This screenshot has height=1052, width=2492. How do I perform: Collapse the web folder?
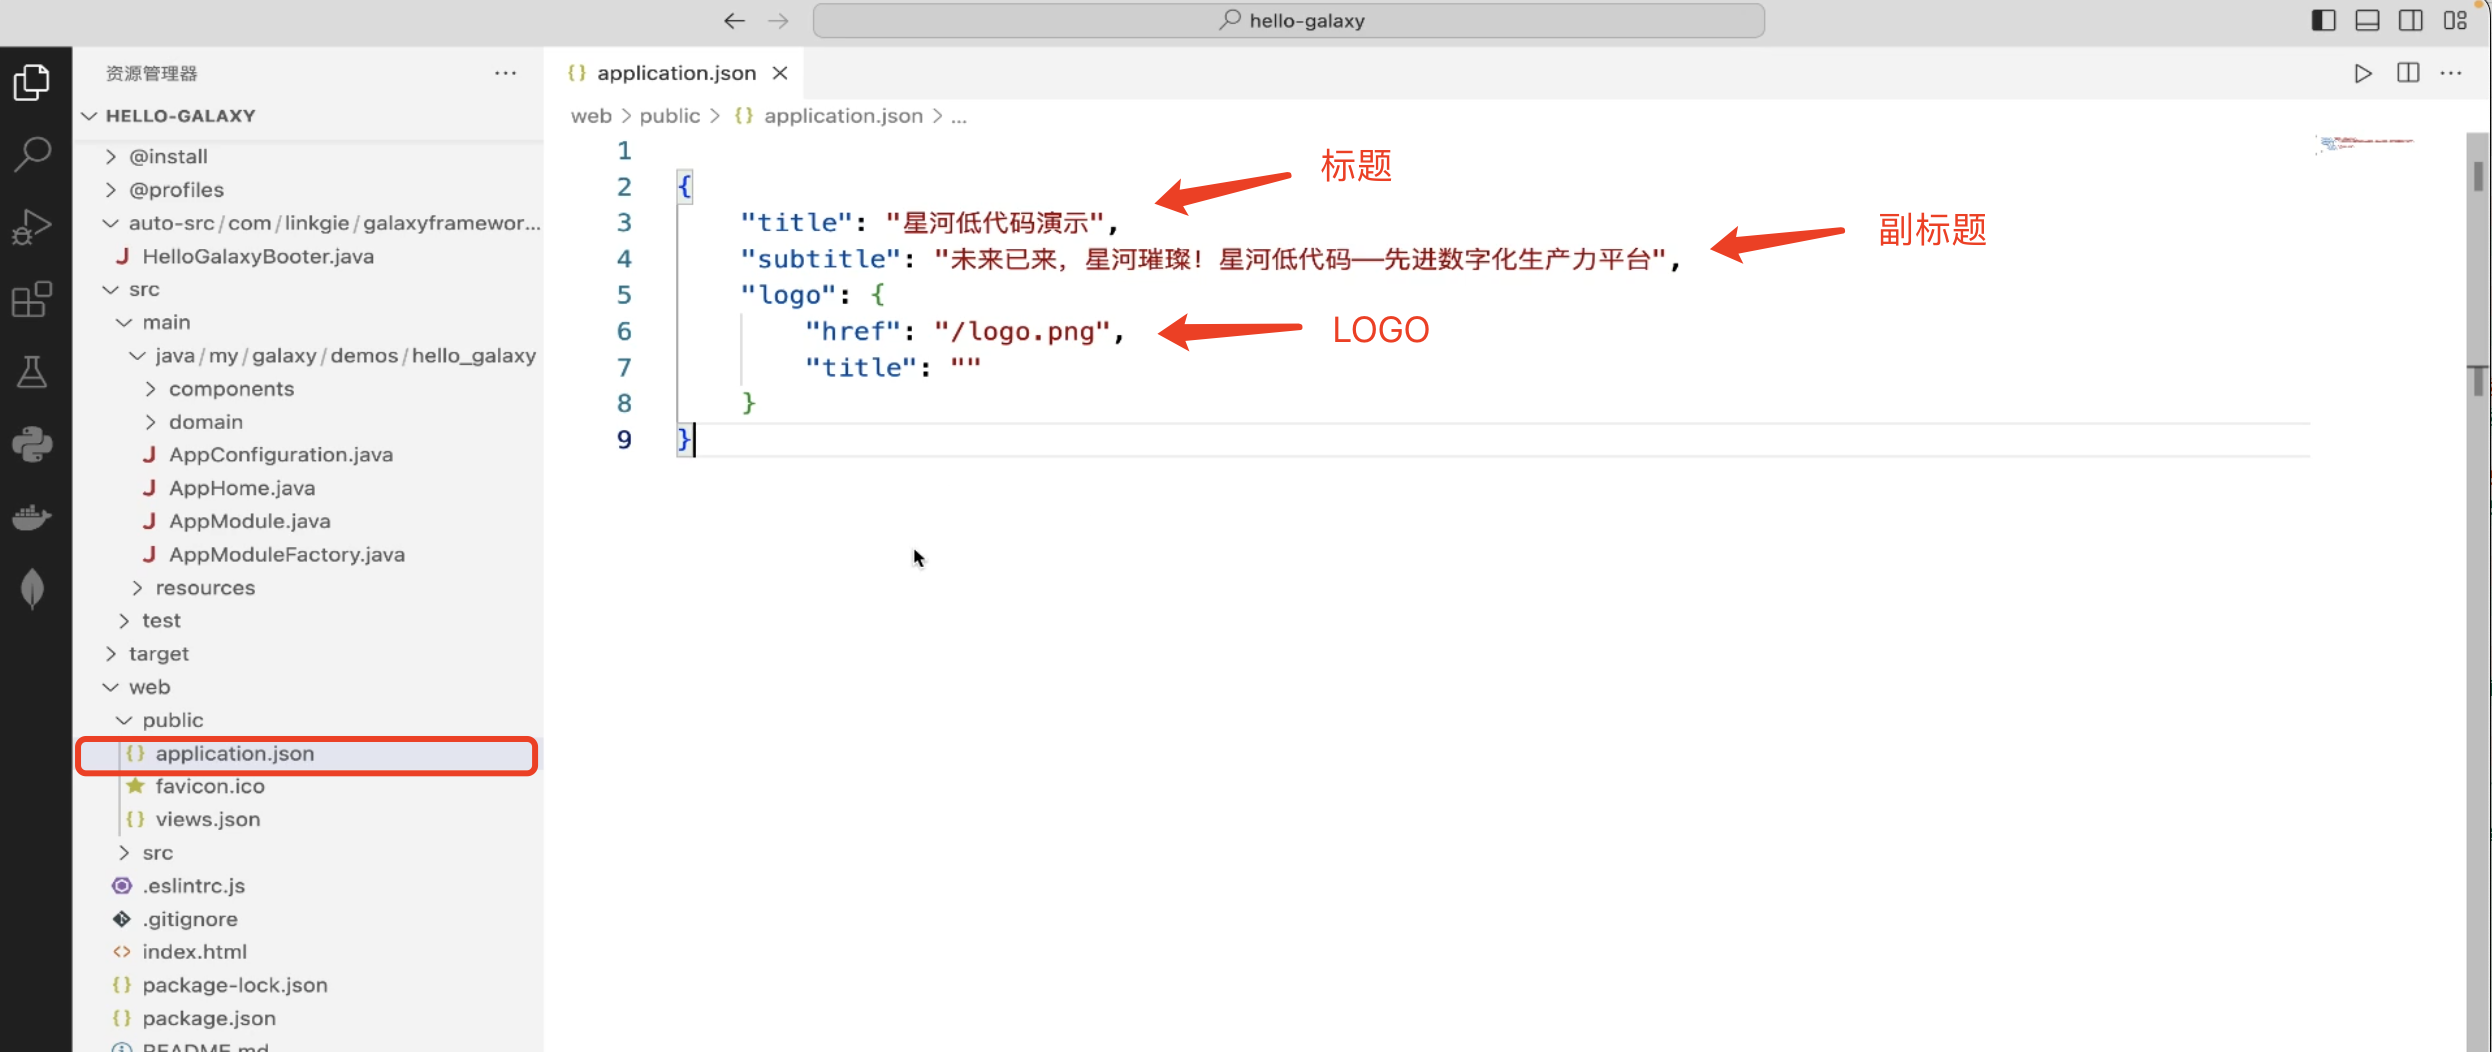308,687
